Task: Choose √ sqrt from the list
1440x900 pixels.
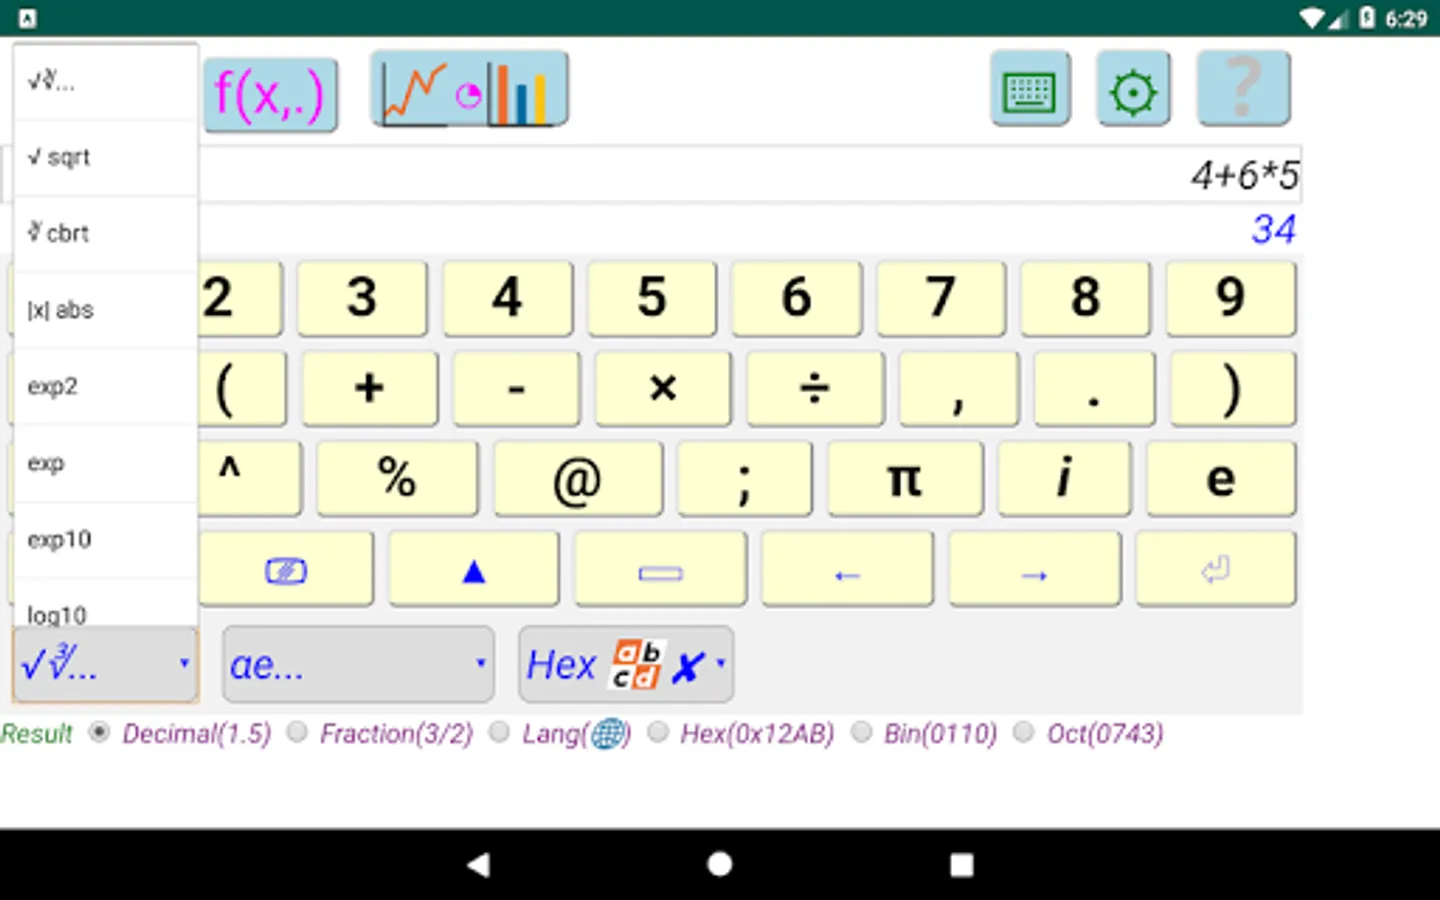Action: point(105,158)
